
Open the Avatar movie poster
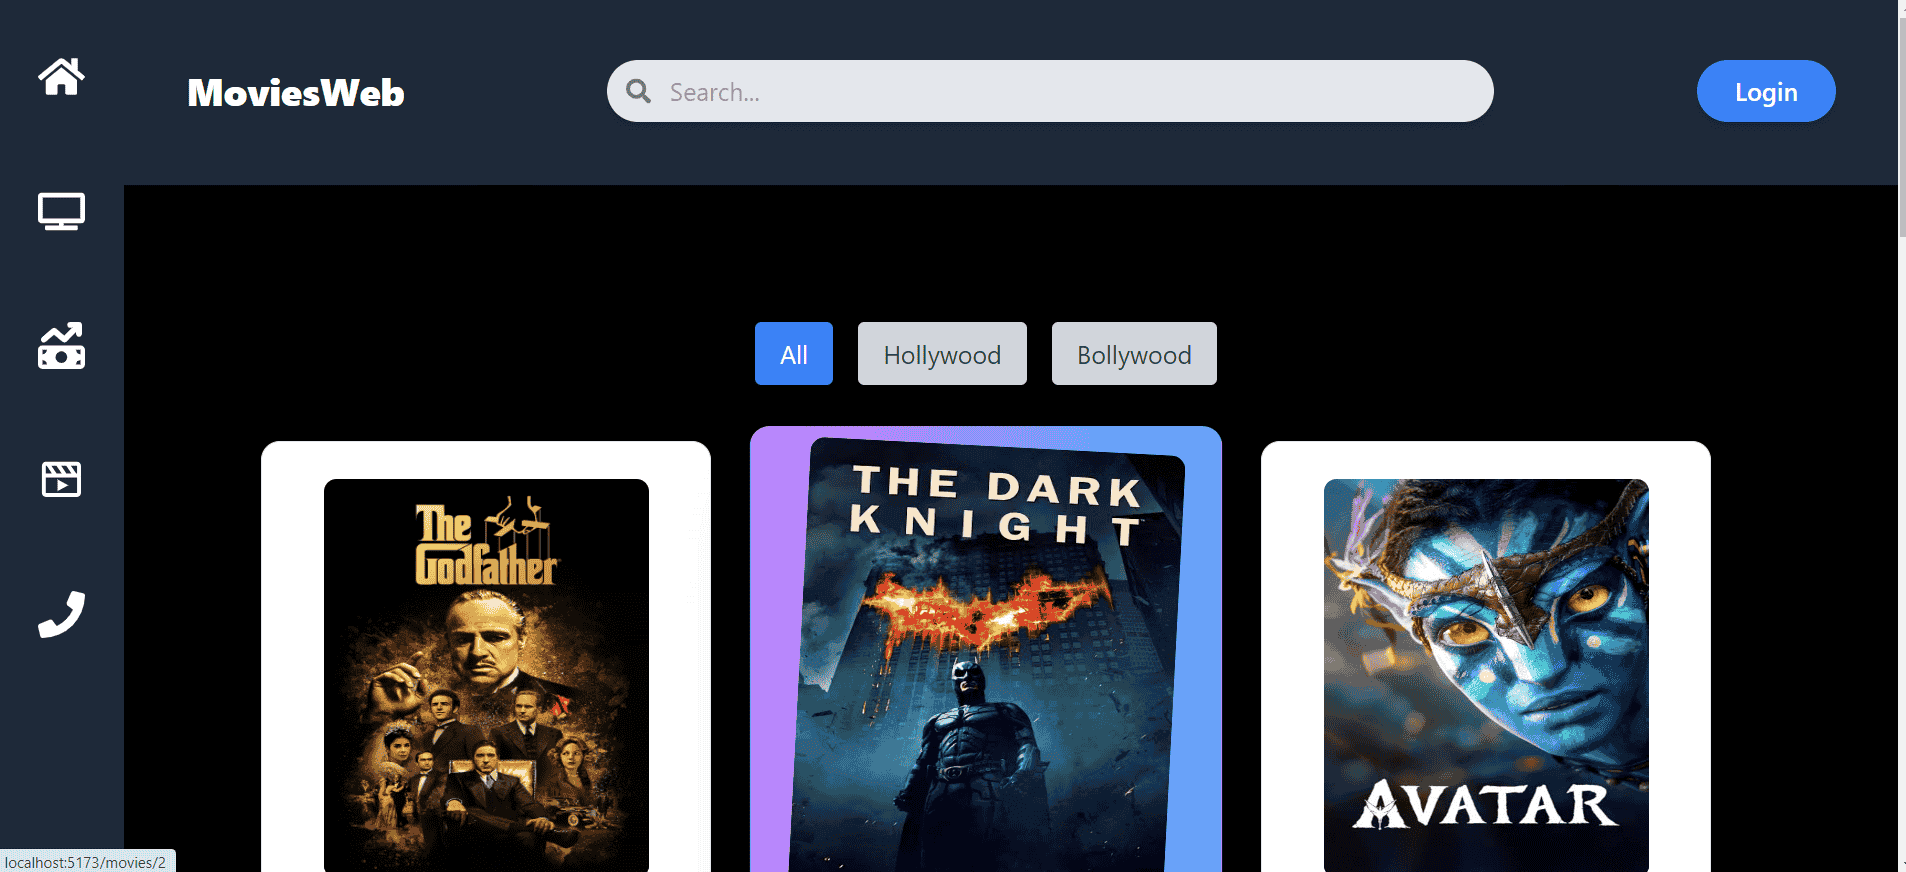pyautogui.click(x=1486, y=675)
